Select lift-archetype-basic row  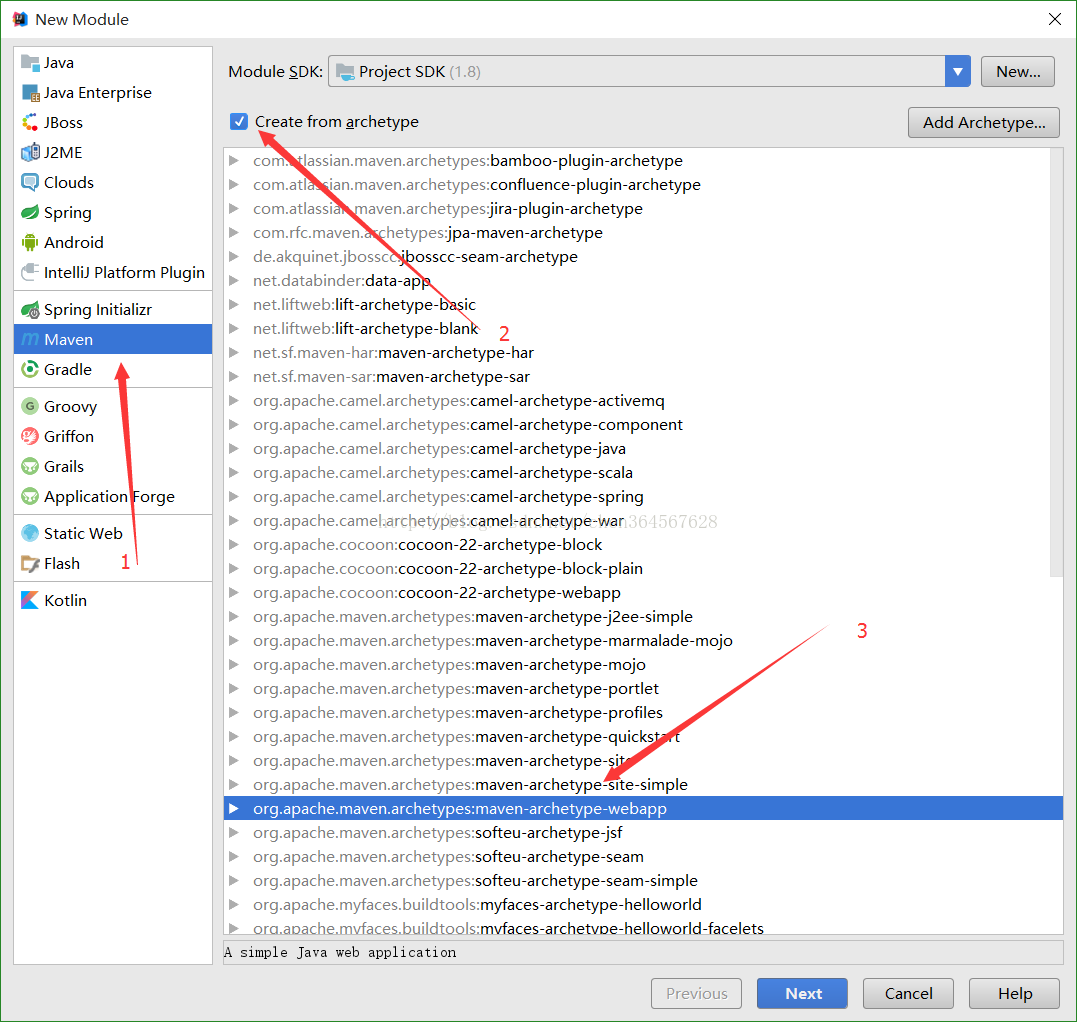pyautogui.click(x=643, y=304)
